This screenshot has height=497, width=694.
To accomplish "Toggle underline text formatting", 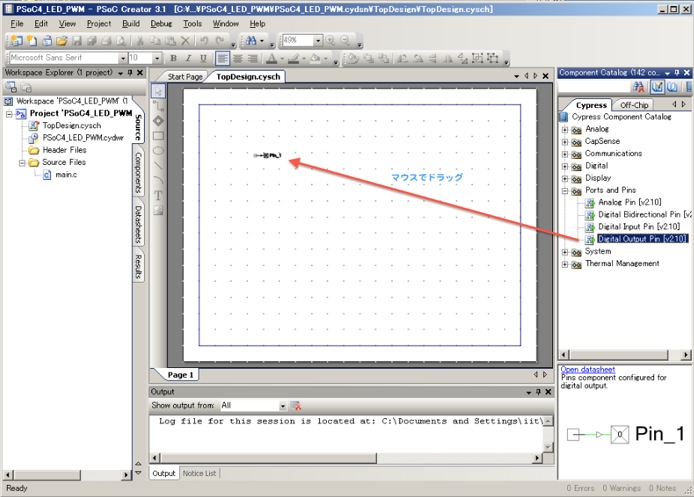I will [x=201, y=58].
